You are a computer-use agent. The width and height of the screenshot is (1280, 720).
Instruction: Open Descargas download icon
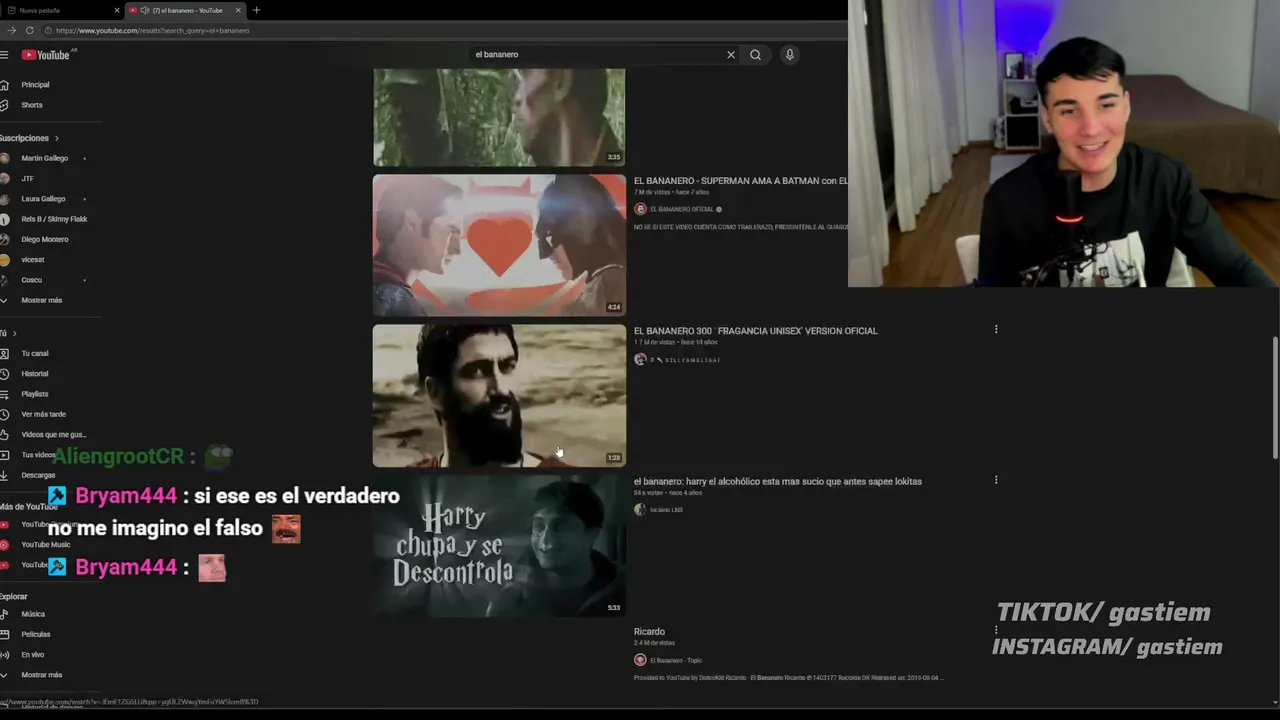5,475
